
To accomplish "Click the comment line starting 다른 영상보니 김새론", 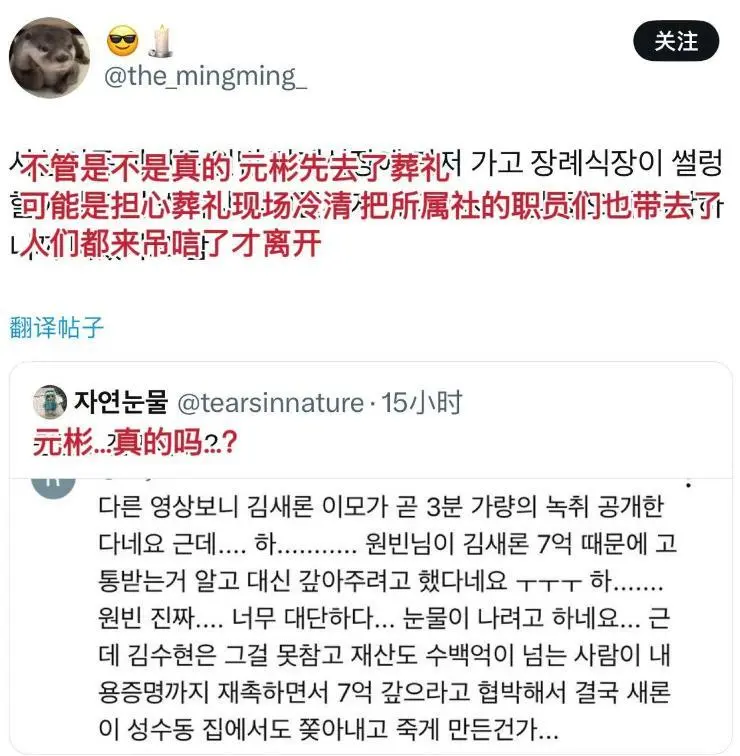I will (x=381, y=506).
